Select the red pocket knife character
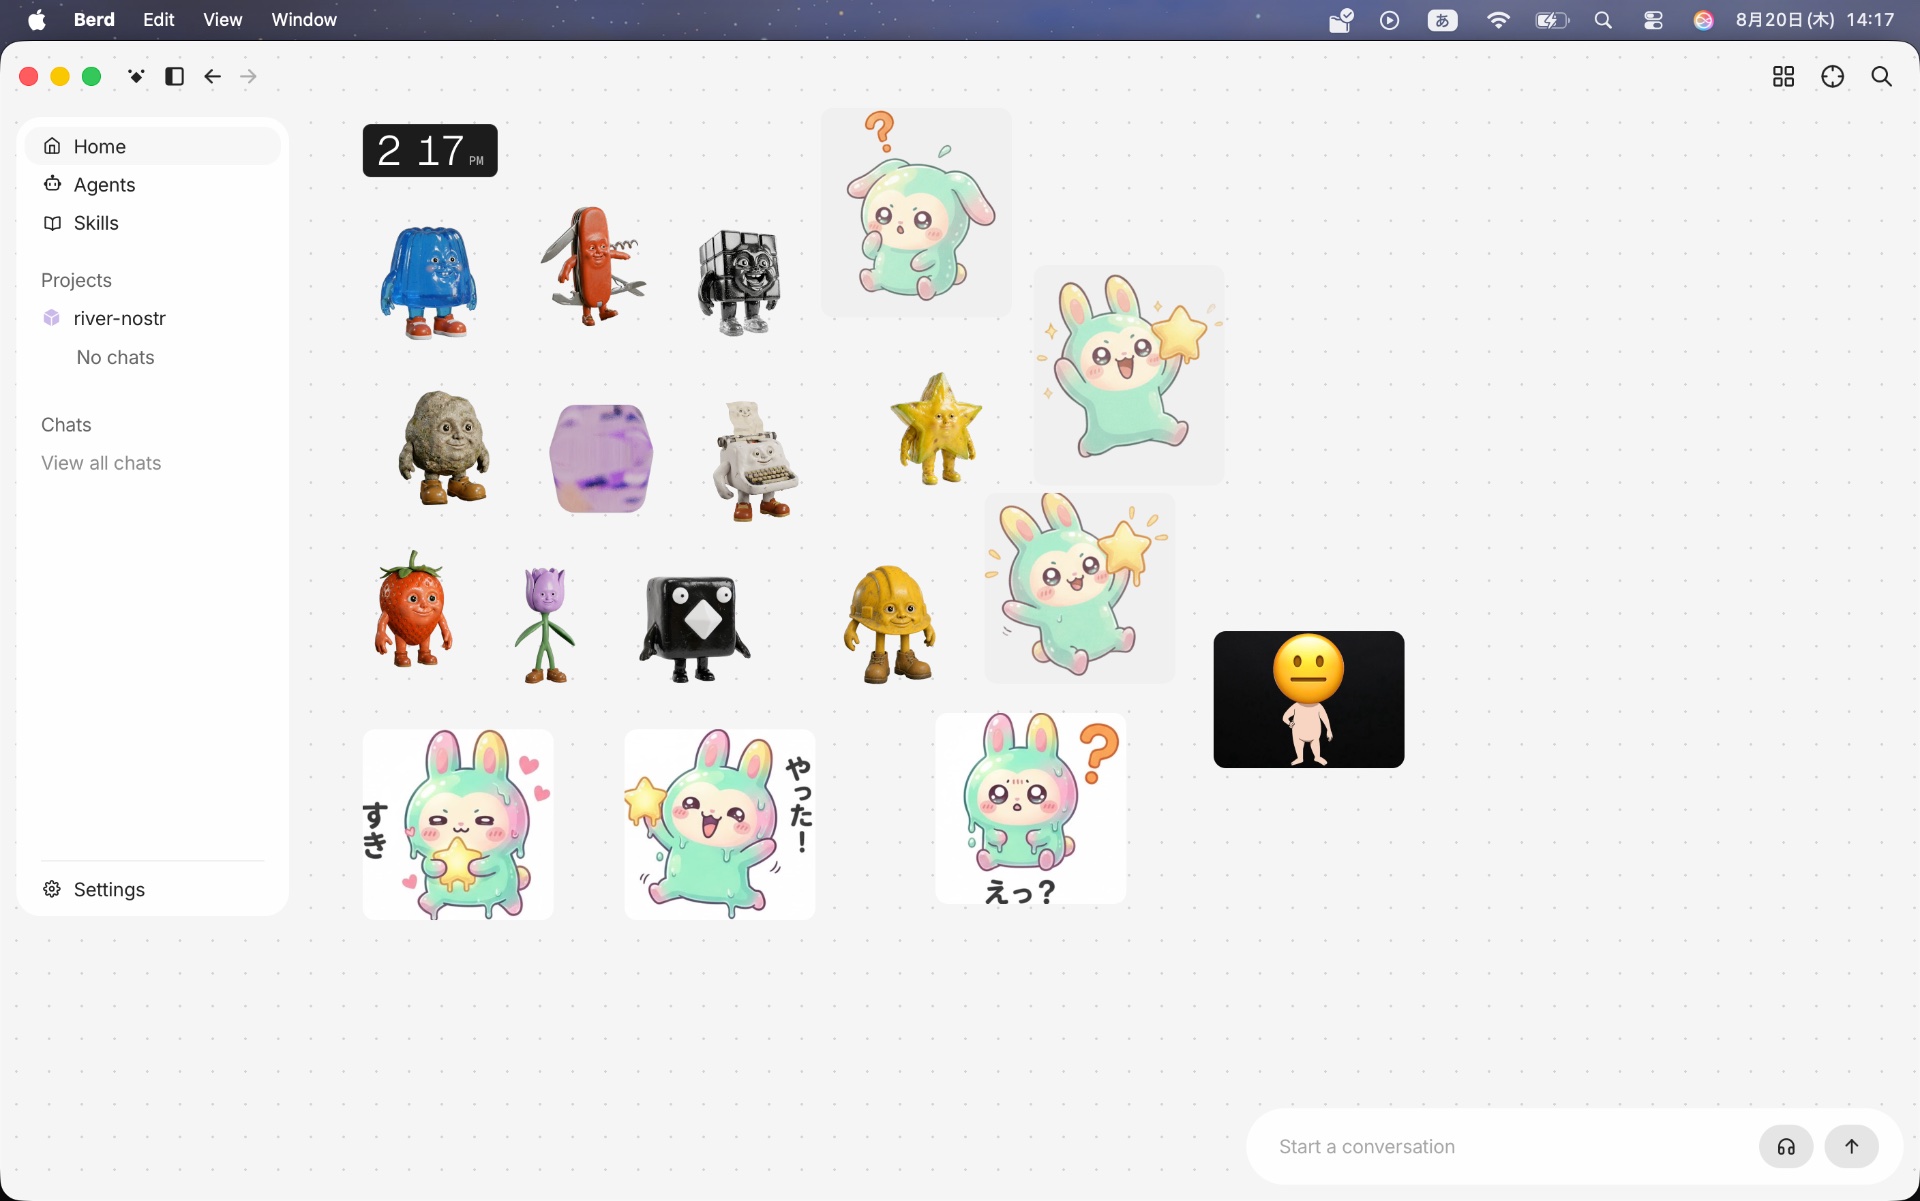This screenshot has height=1201, width=1920. [594, 266]
